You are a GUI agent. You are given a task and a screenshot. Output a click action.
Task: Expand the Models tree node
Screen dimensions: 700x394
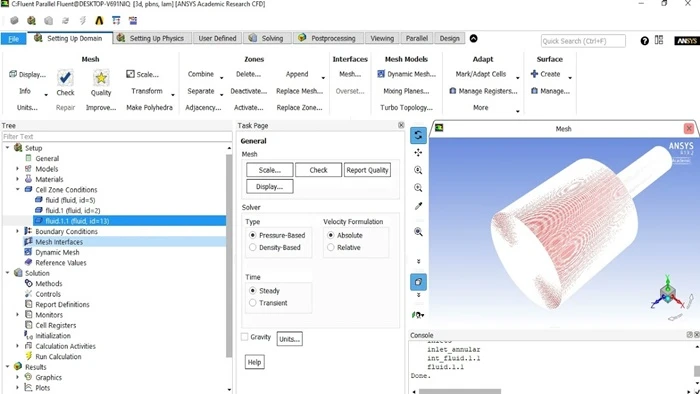[x=18, y=169]
